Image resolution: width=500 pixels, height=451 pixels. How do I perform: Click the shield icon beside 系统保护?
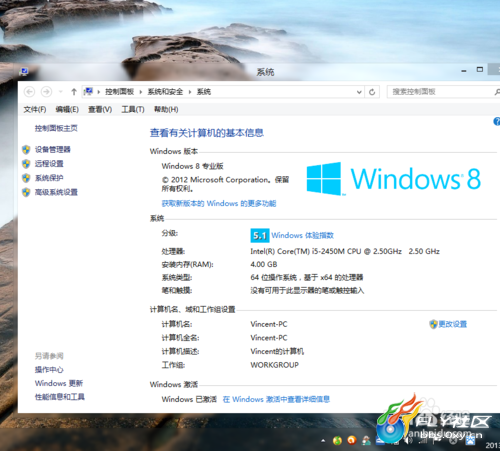point(26,178)
